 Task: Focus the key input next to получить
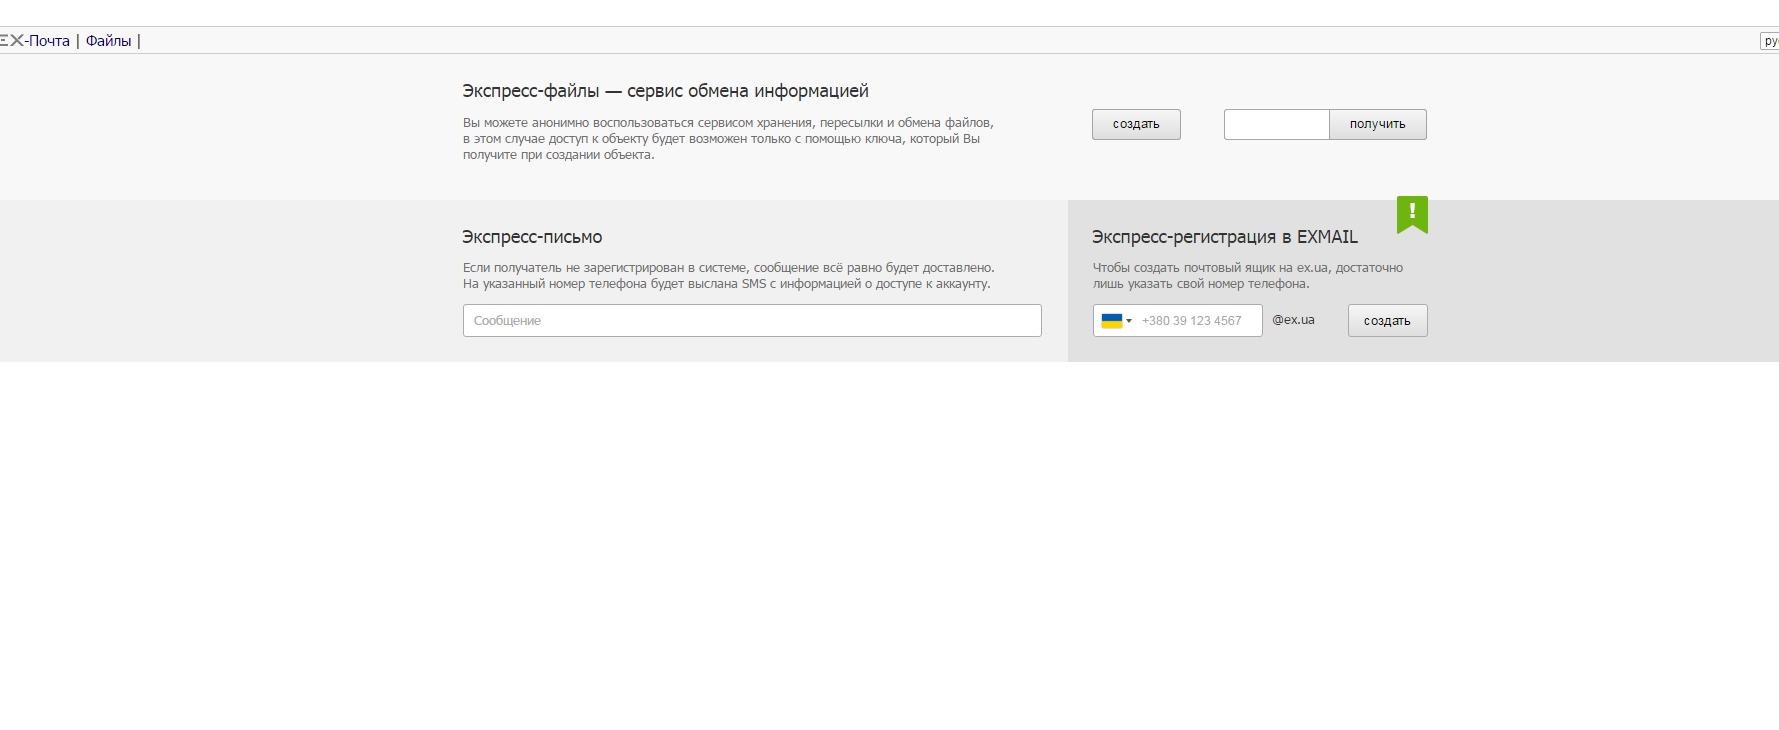tap(1276, 124)
